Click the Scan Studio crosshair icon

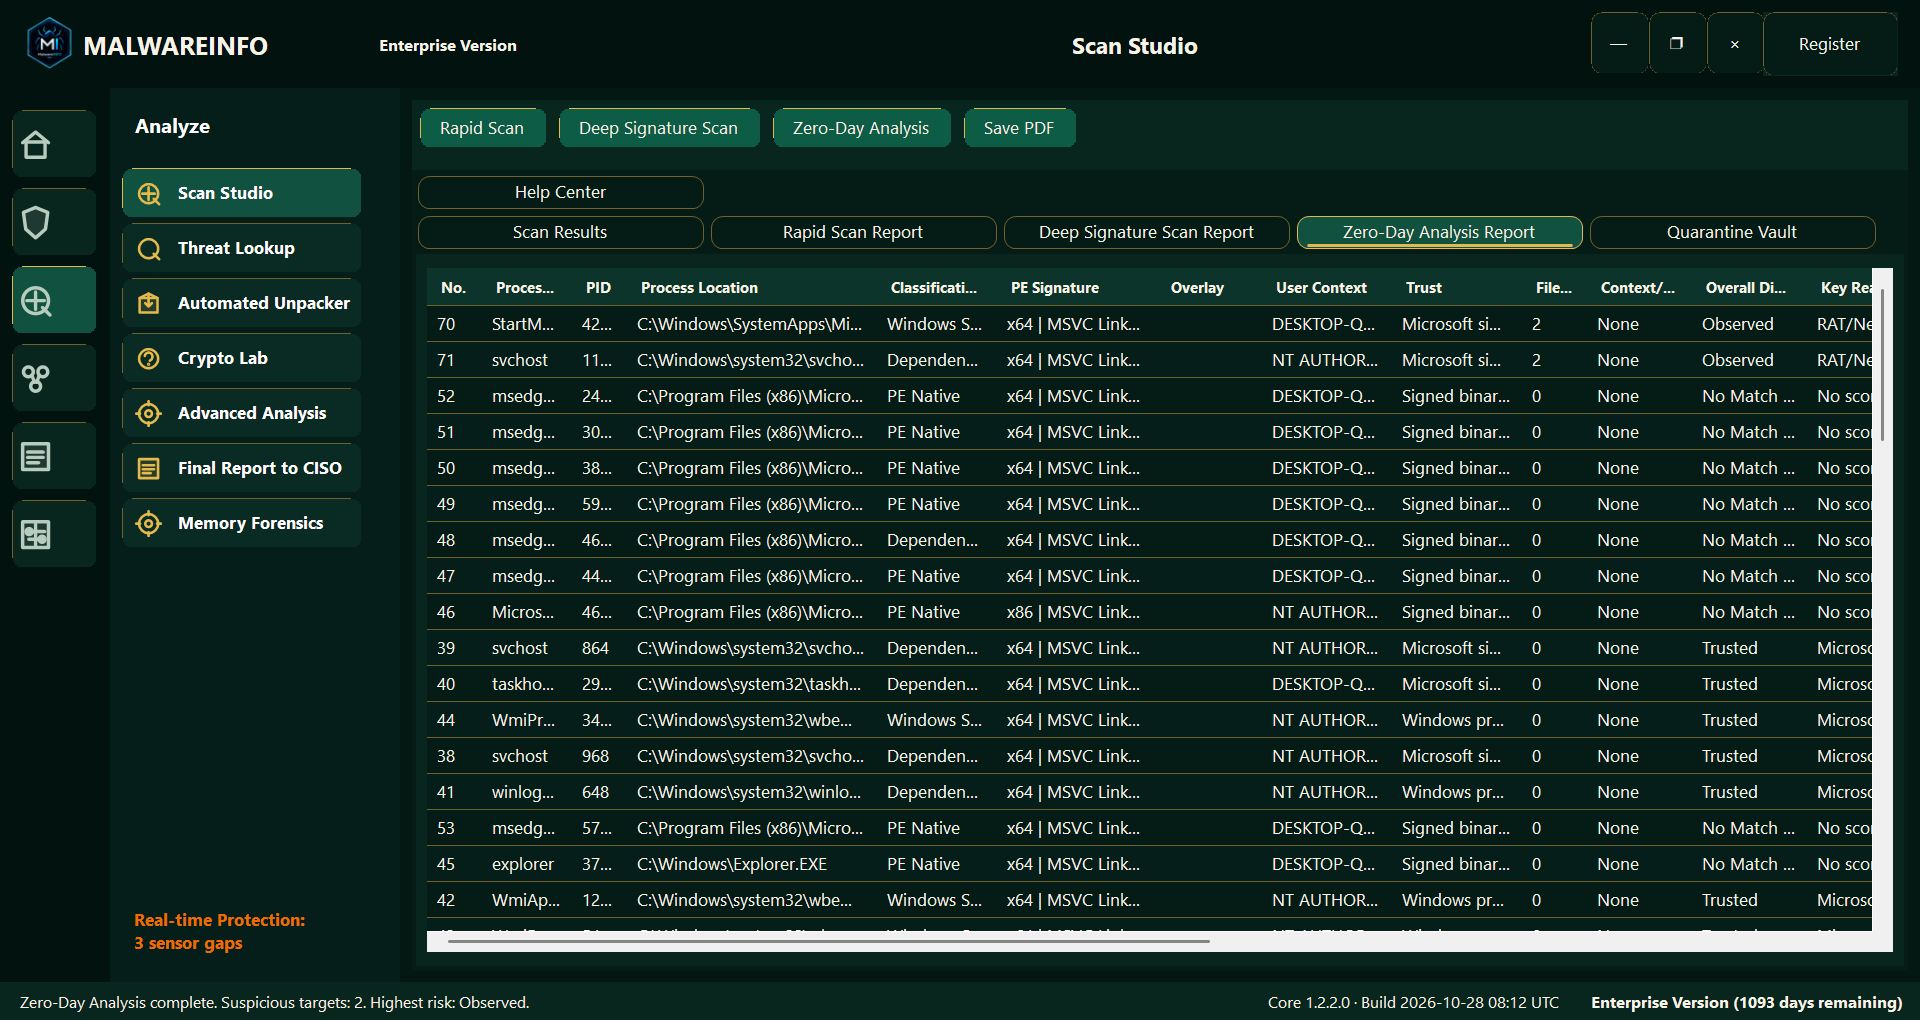click(x=149, y=193)
